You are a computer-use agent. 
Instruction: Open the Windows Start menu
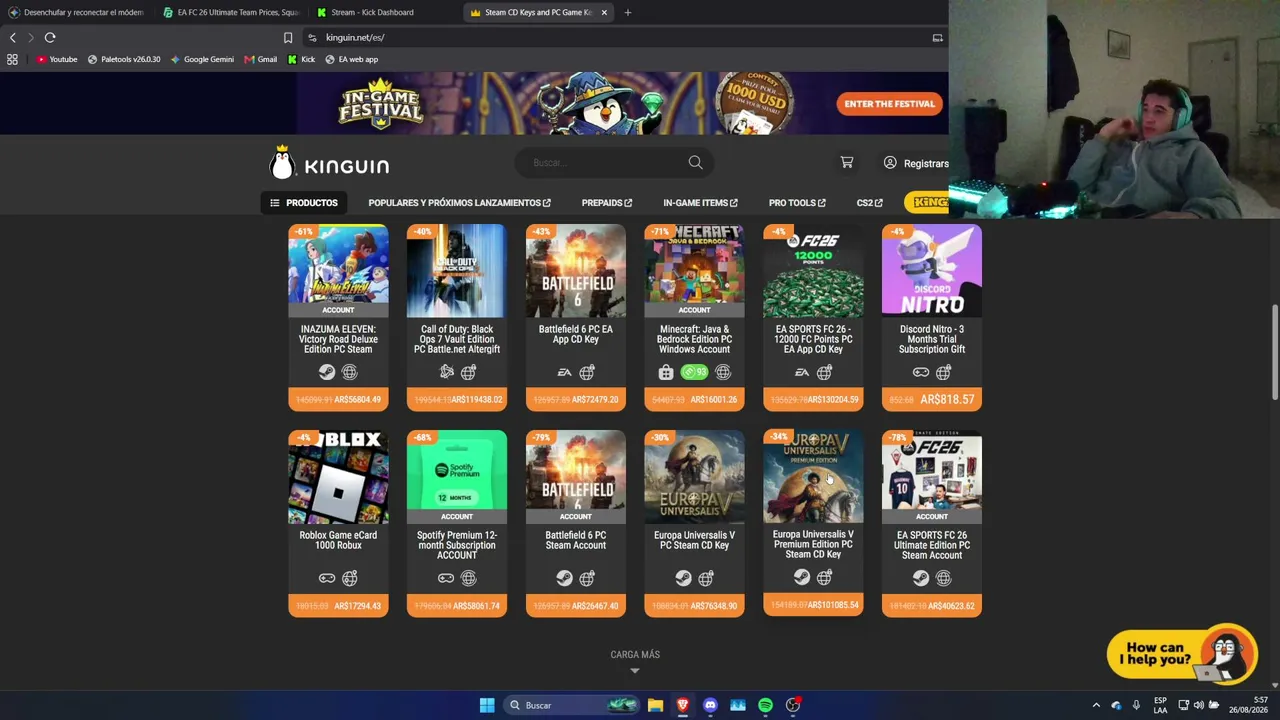487,705
